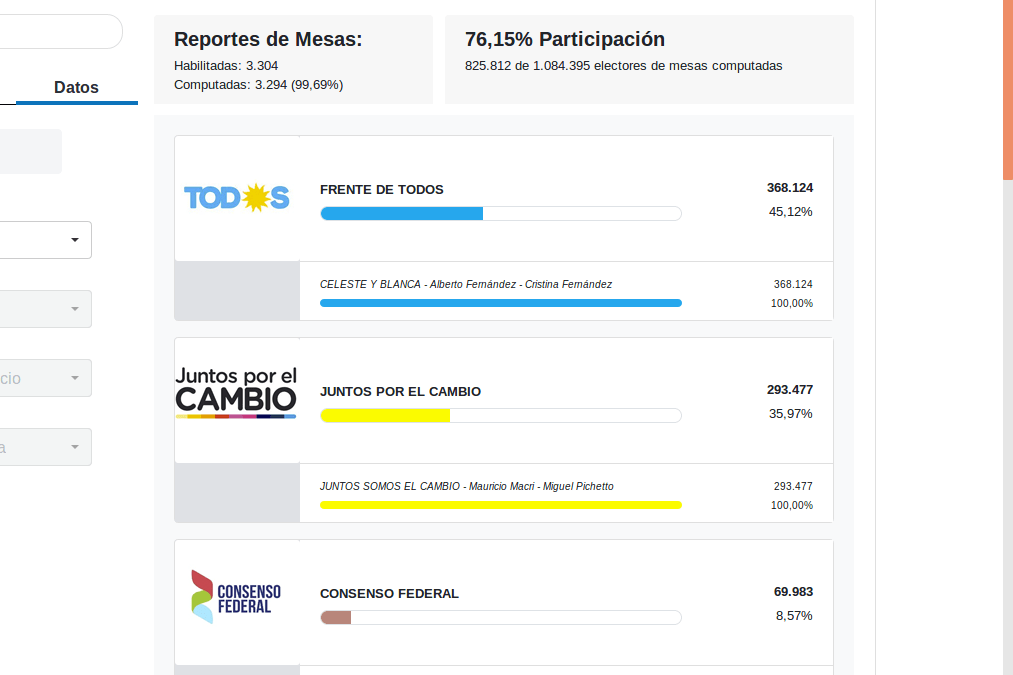Viewport: 1013px width, 675px height.
Task: Click the leaf emblem of Consenso Federal
Action: 202,597
